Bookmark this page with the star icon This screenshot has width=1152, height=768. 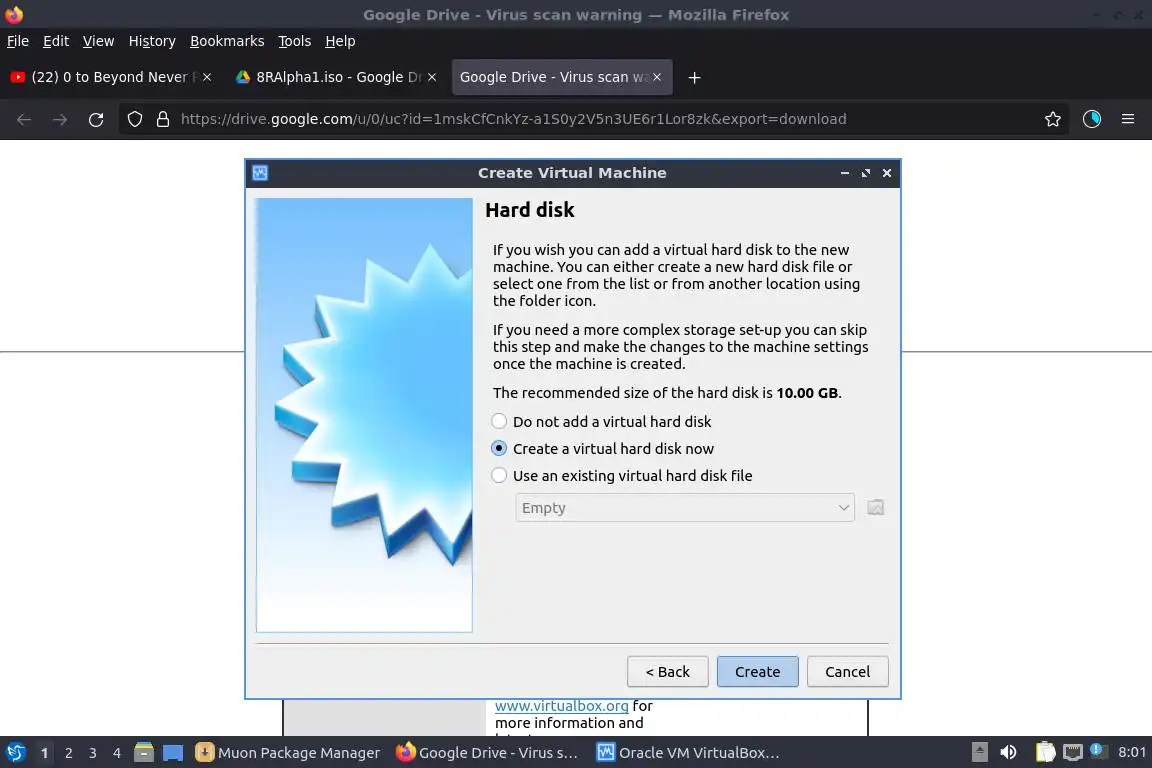tap(1053, 119)
